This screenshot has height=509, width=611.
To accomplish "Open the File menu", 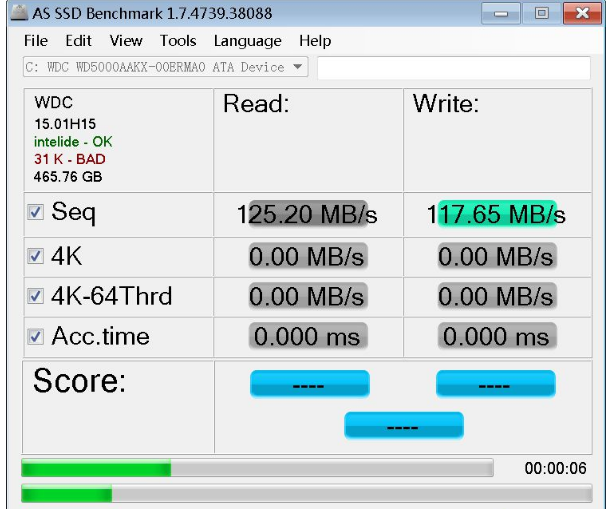I will [35, 41].
